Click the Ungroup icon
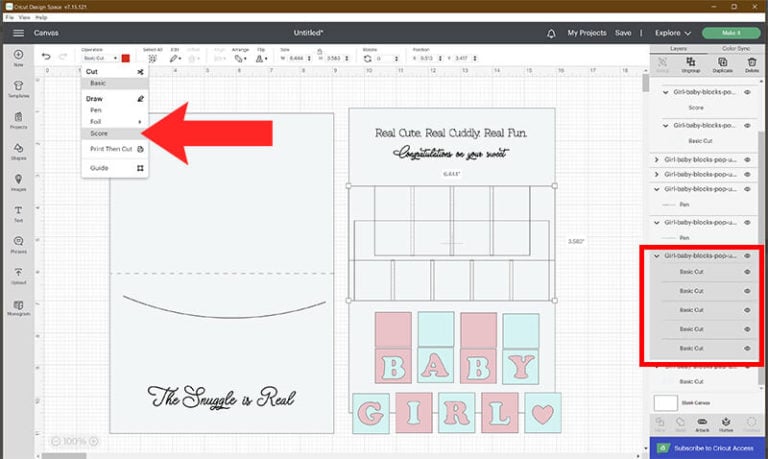 (x=691, y=64)
